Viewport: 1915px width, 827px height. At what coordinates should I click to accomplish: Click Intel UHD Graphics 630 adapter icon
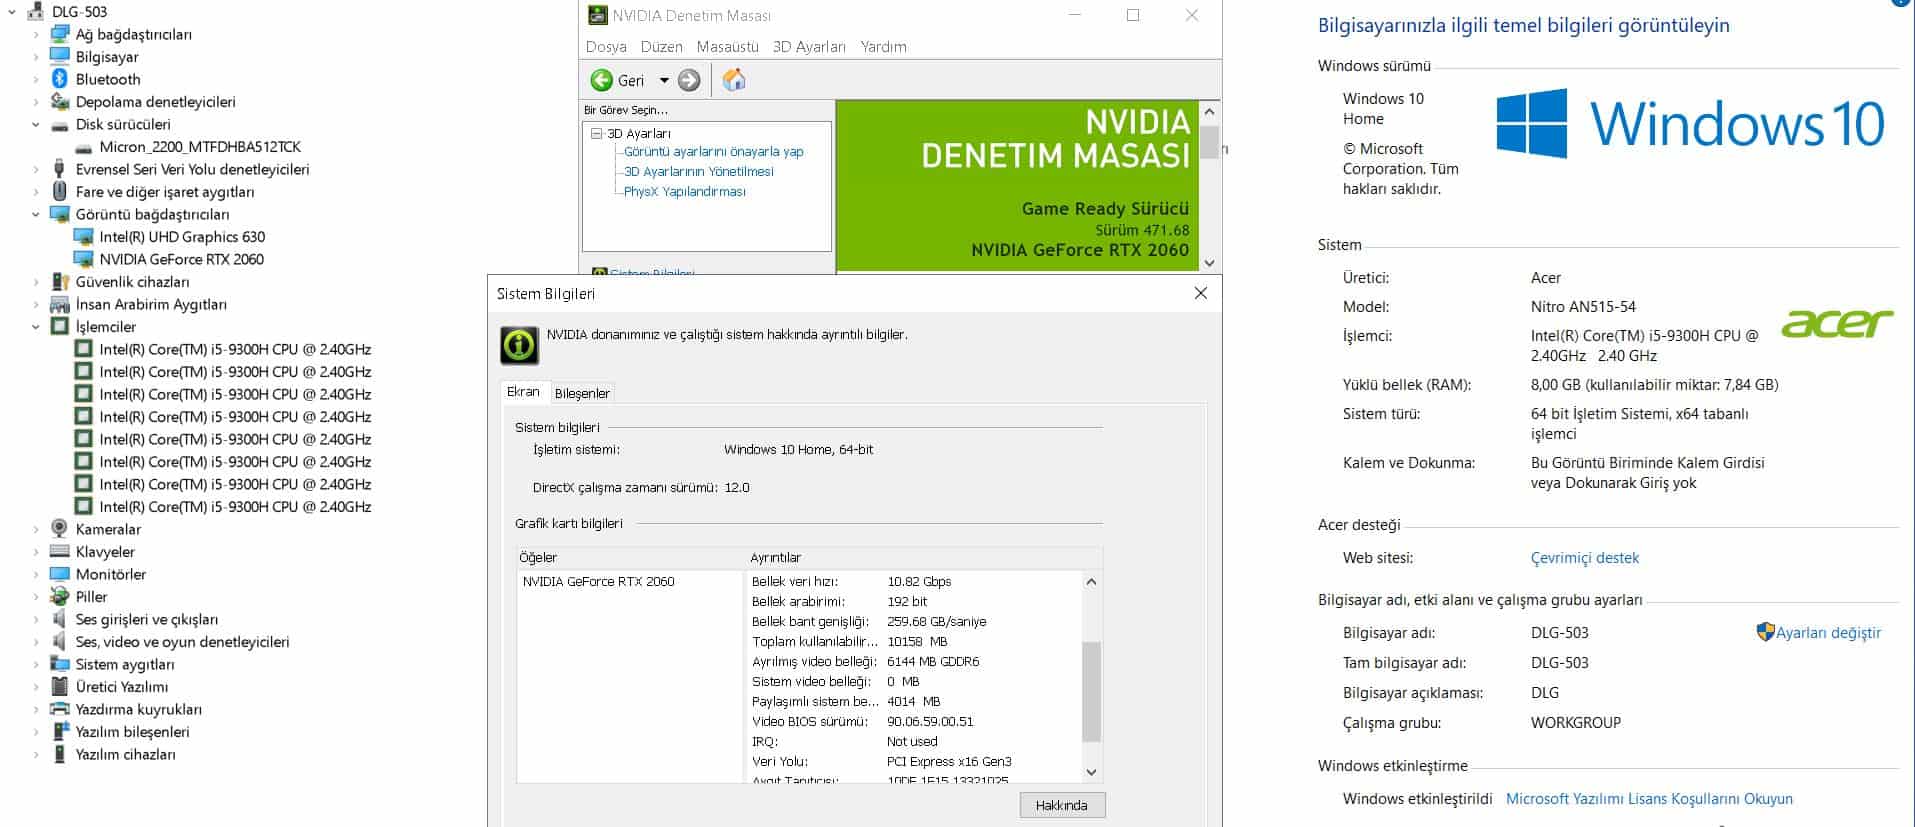83,237
